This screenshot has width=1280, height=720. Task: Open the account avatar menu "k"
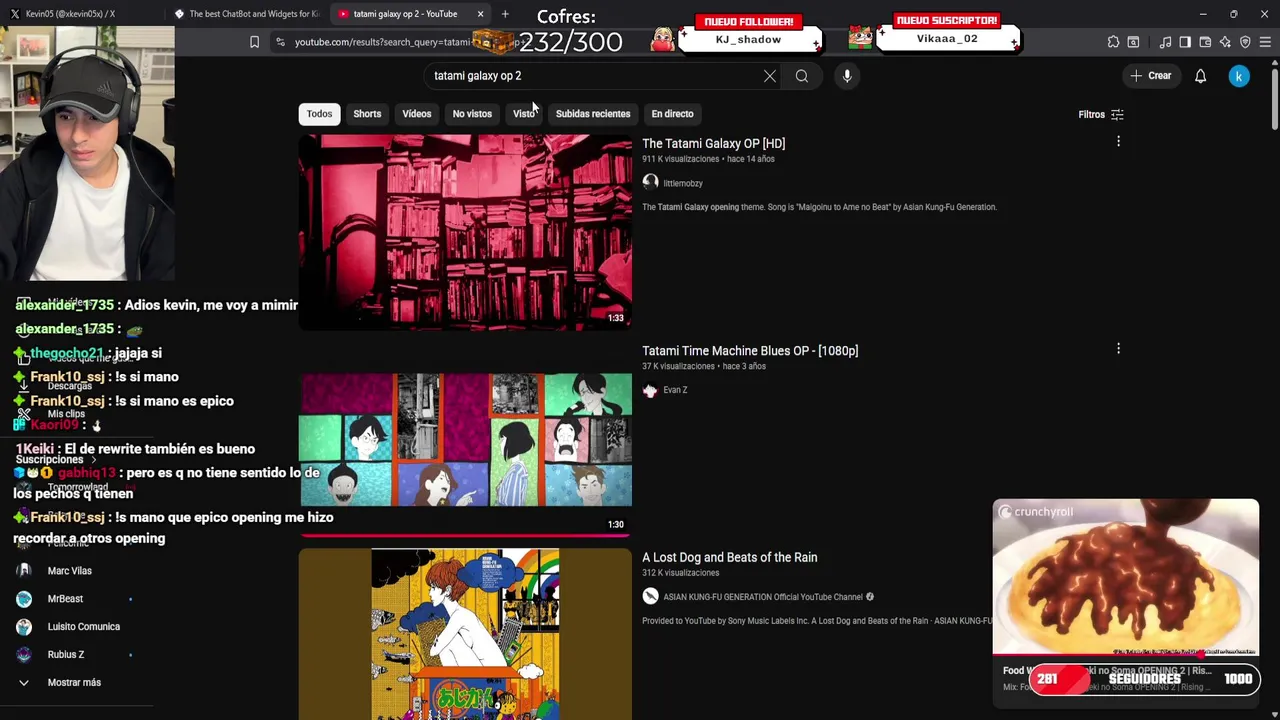tap(1239, 76)
